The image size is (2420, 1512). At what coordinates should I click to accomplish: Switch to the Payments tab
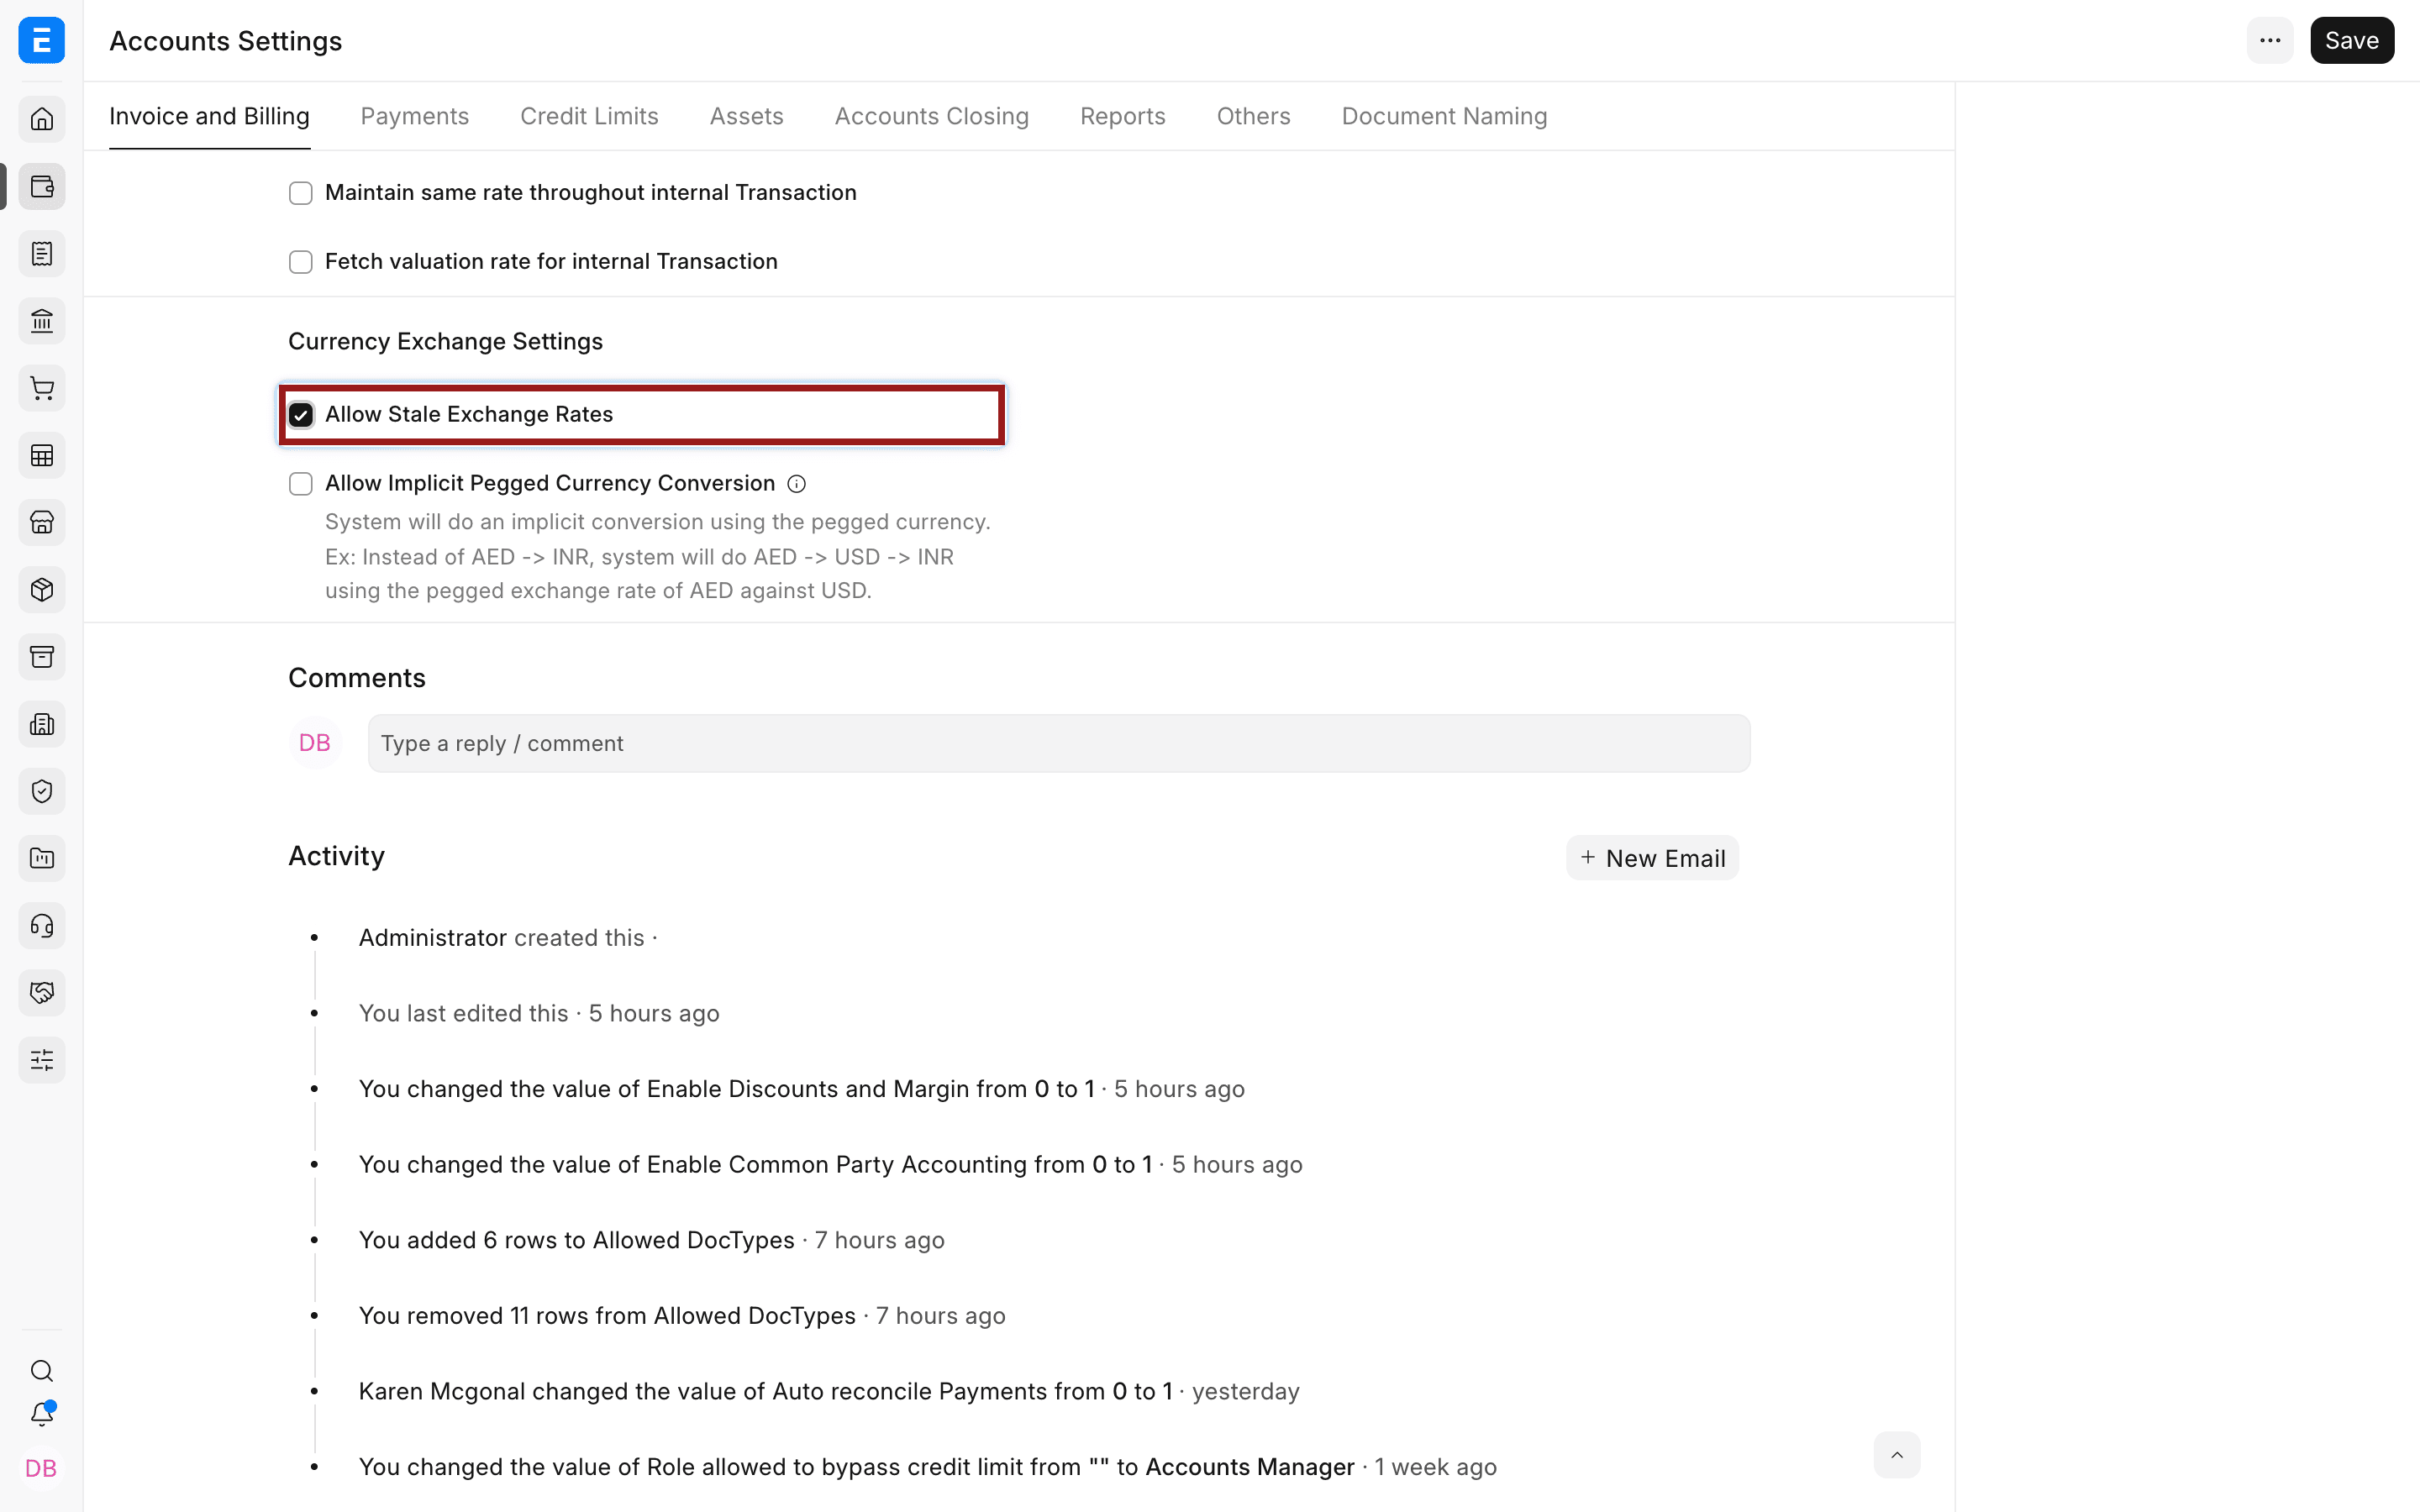point(415,116)
